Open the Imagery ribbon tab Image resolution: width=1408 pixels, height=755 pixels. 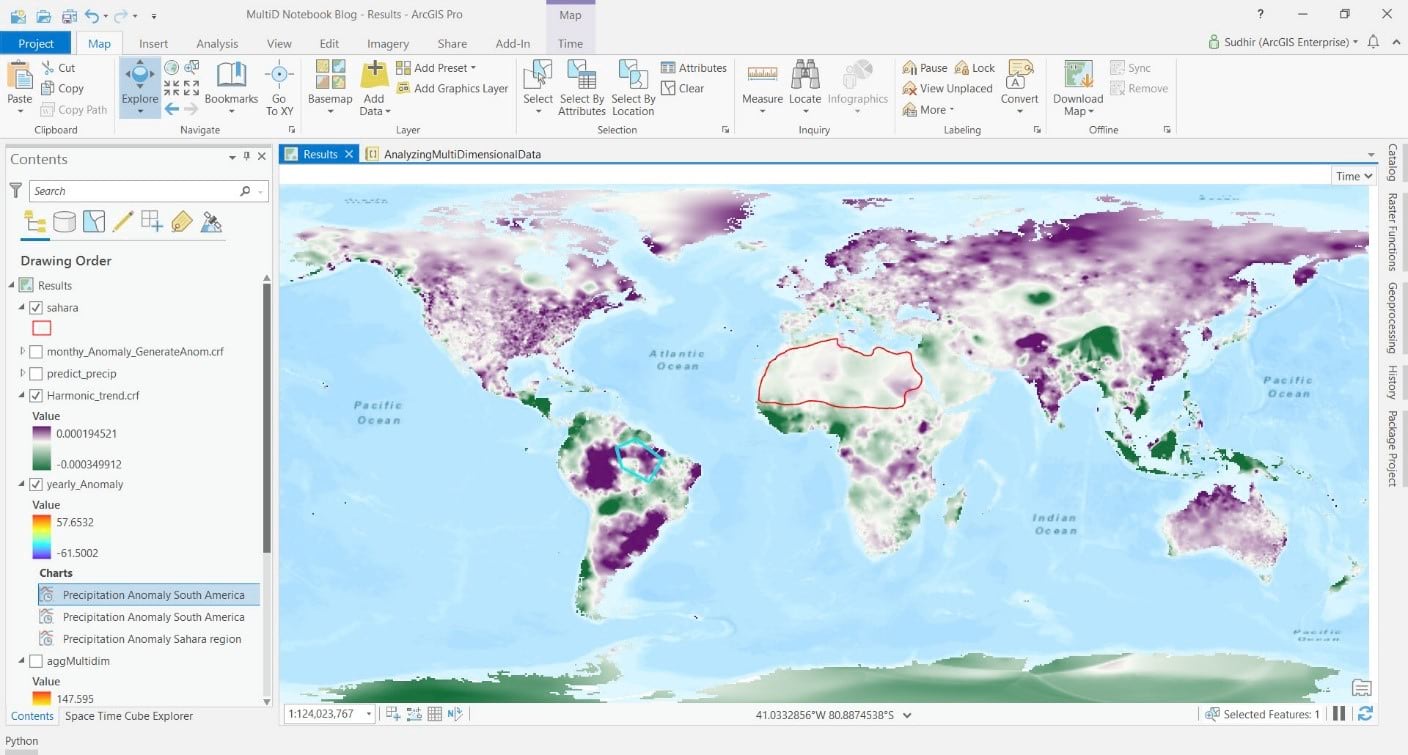[x=387, y=43]
